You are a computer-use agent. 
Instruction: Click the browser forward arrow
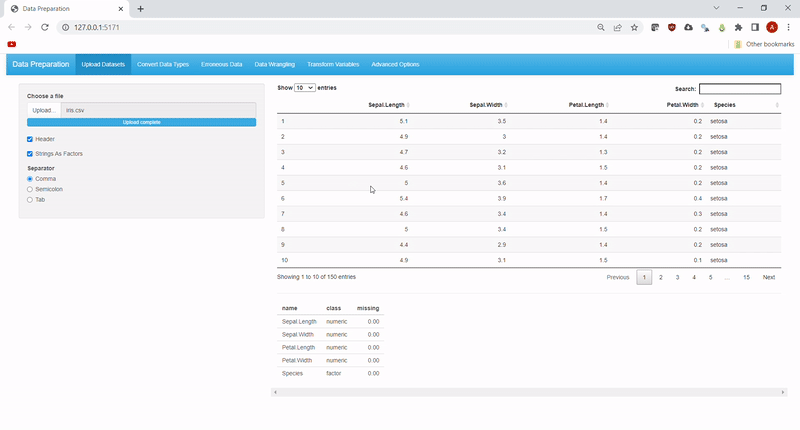point(28,27)
